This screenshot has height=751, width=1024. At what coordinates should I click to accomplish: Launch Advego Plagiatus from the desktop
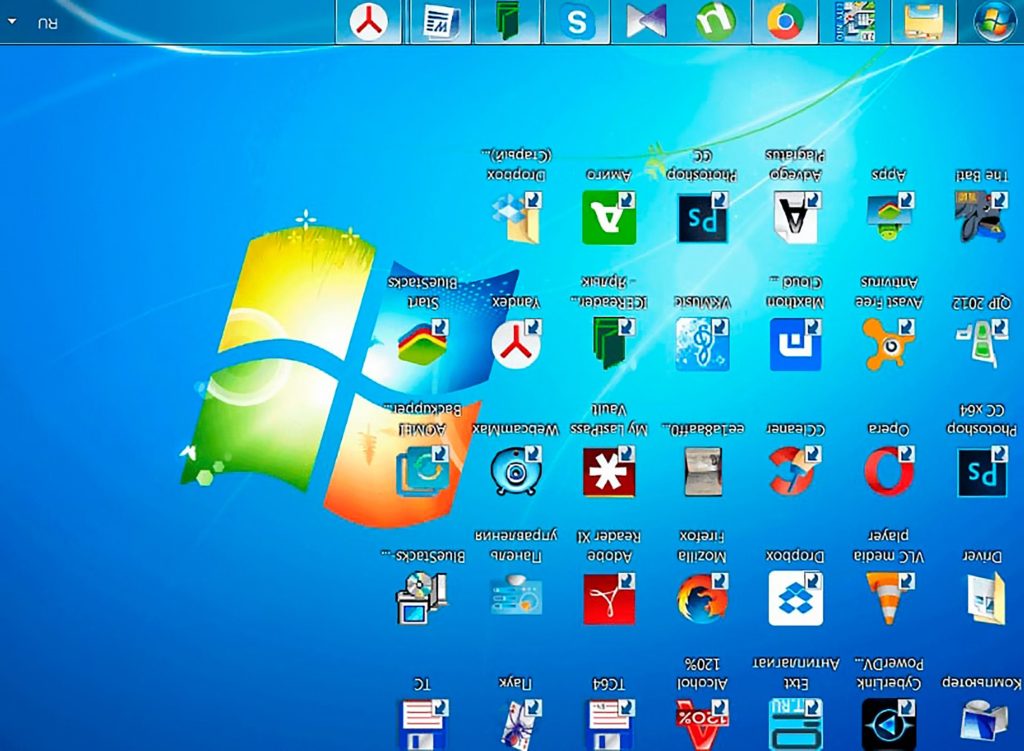click(x=797, y=217)
